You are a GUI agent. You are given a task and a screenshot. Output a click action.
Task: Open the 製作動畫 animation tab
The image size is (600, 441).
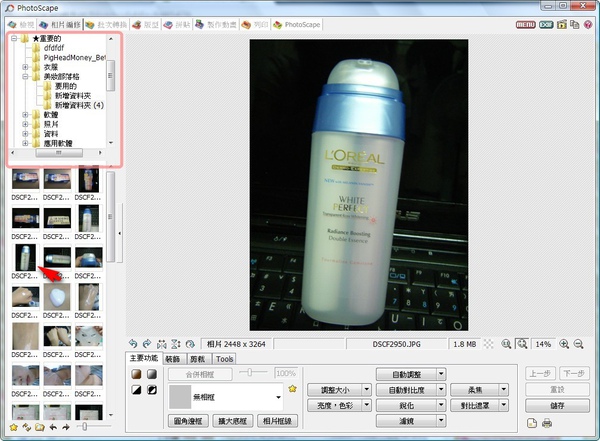[x=216, y=25]
